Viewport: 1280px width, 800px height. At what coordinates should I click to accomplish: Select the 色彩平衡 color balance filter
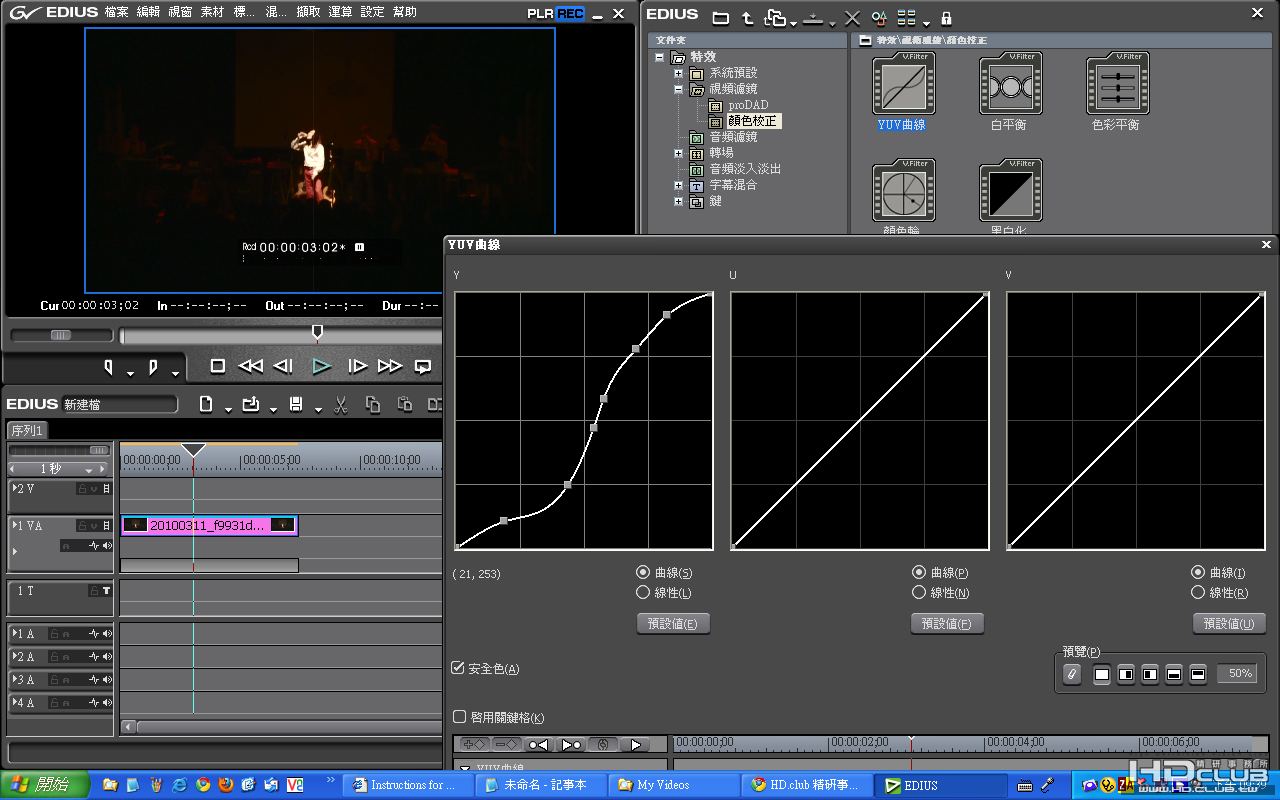click(1117, 86)
